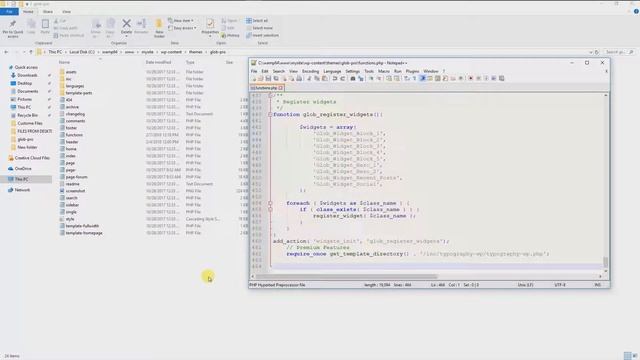Screen dimensions: 640x360
Task: Toggle Show all characters in Notepad++ toolbar
Action: pos(414,78)
